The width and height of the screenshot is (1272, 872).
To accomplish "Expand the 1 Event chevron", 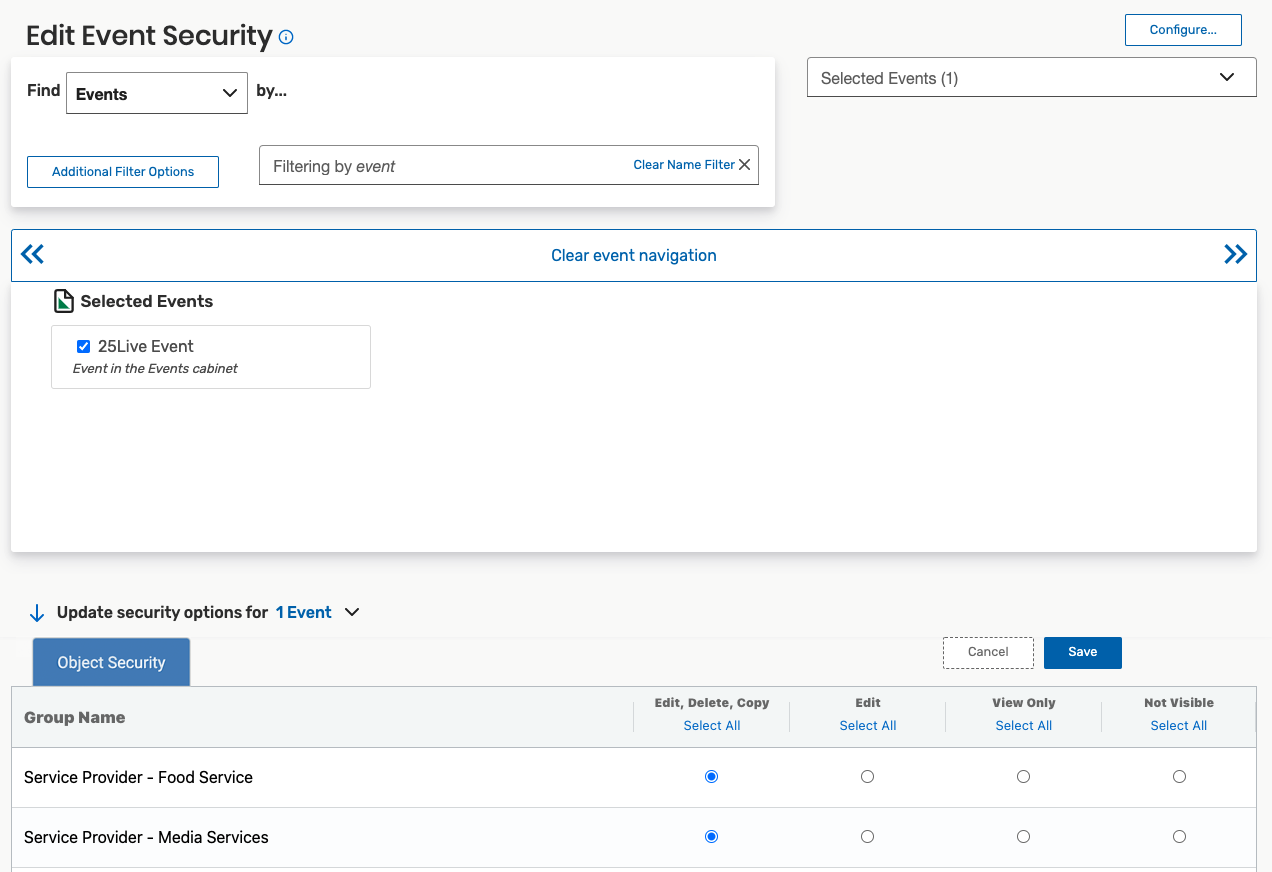I will pos(352,612).
